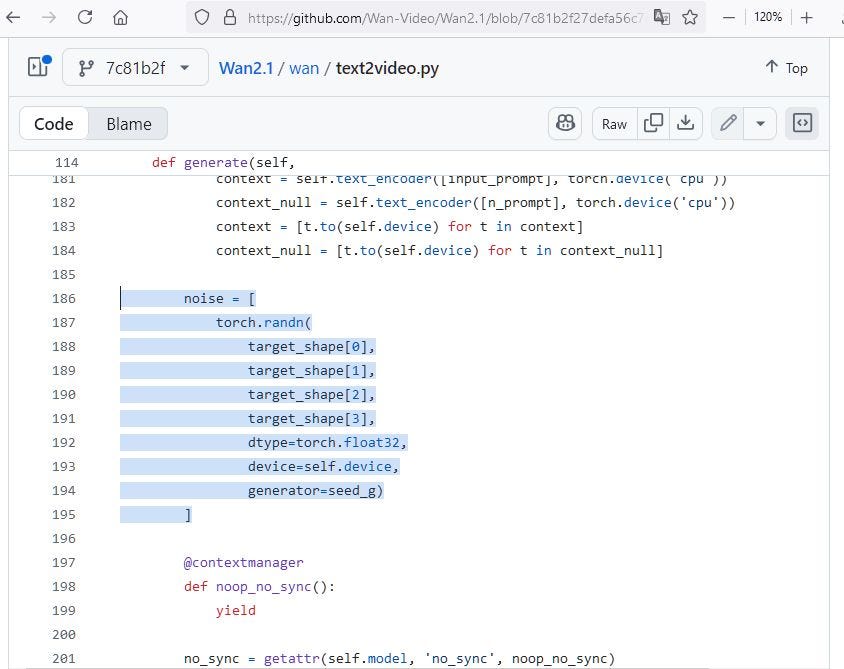The image size is (844, 669).
Task: Open the 7c81b2f branch selector dropdown
Action: [x=135, y=68]
